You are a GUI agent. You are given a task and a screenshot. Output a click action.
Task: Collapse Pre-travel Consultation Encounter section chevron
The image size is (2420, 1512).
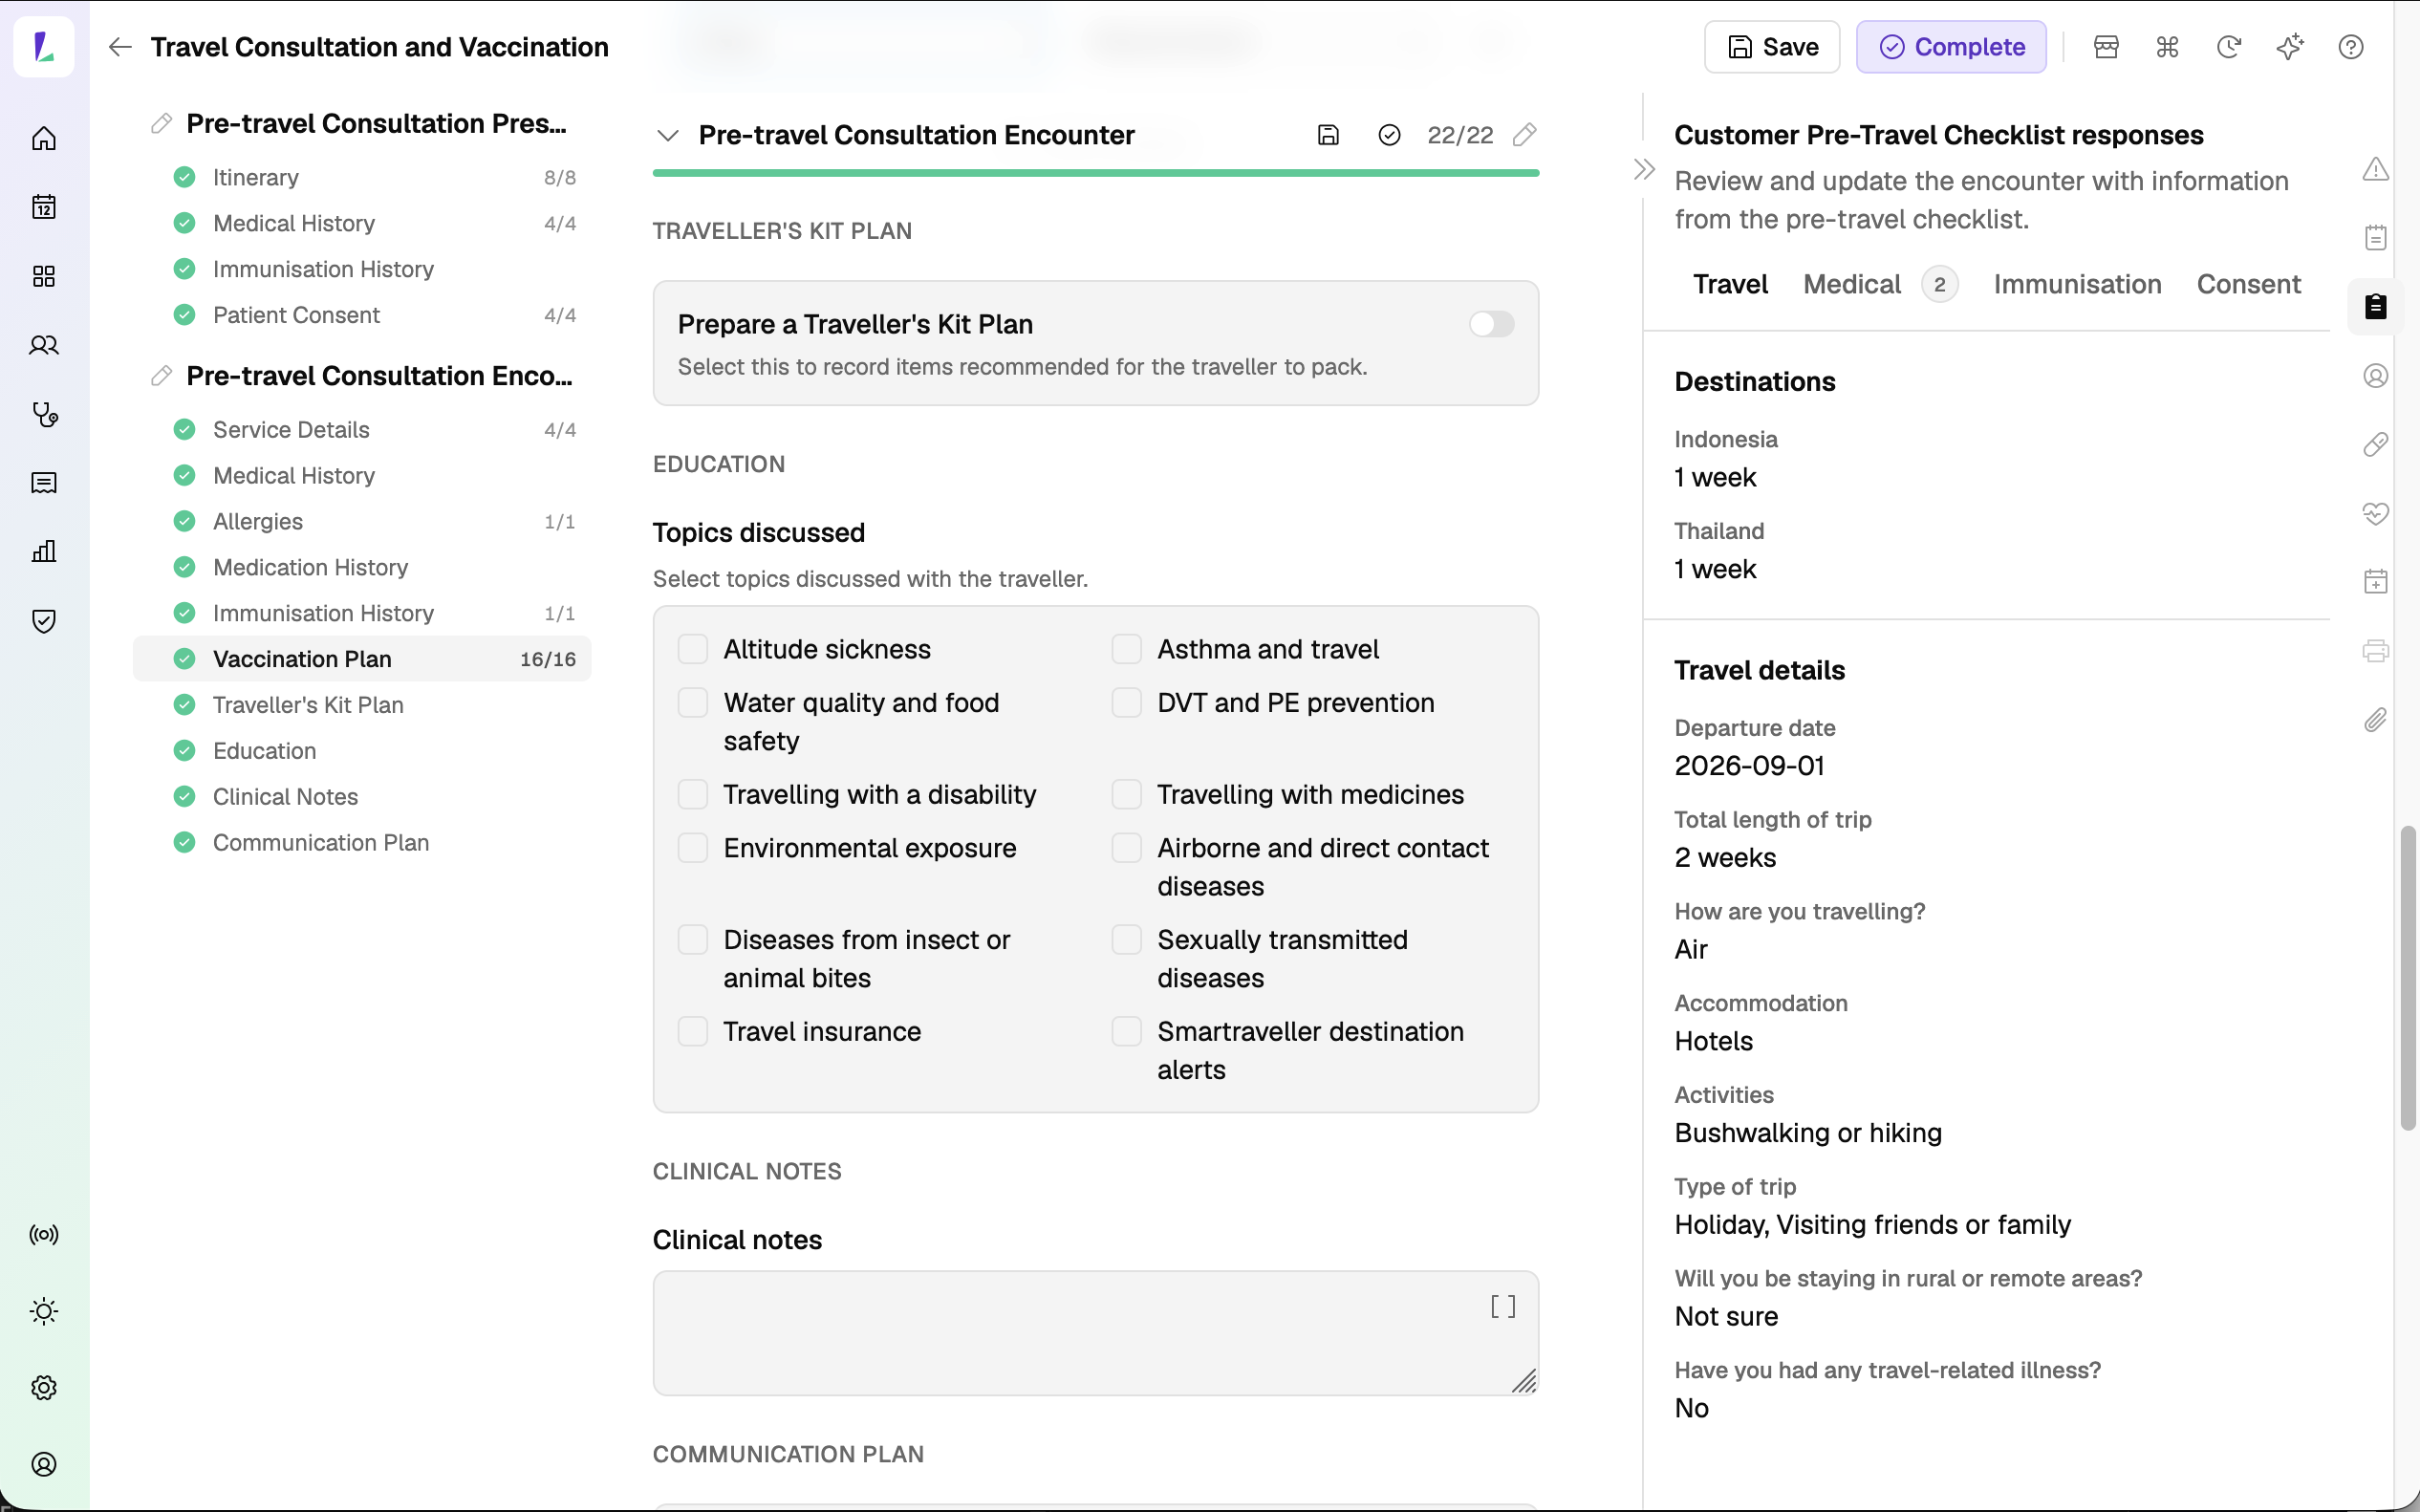coord(668,135)
